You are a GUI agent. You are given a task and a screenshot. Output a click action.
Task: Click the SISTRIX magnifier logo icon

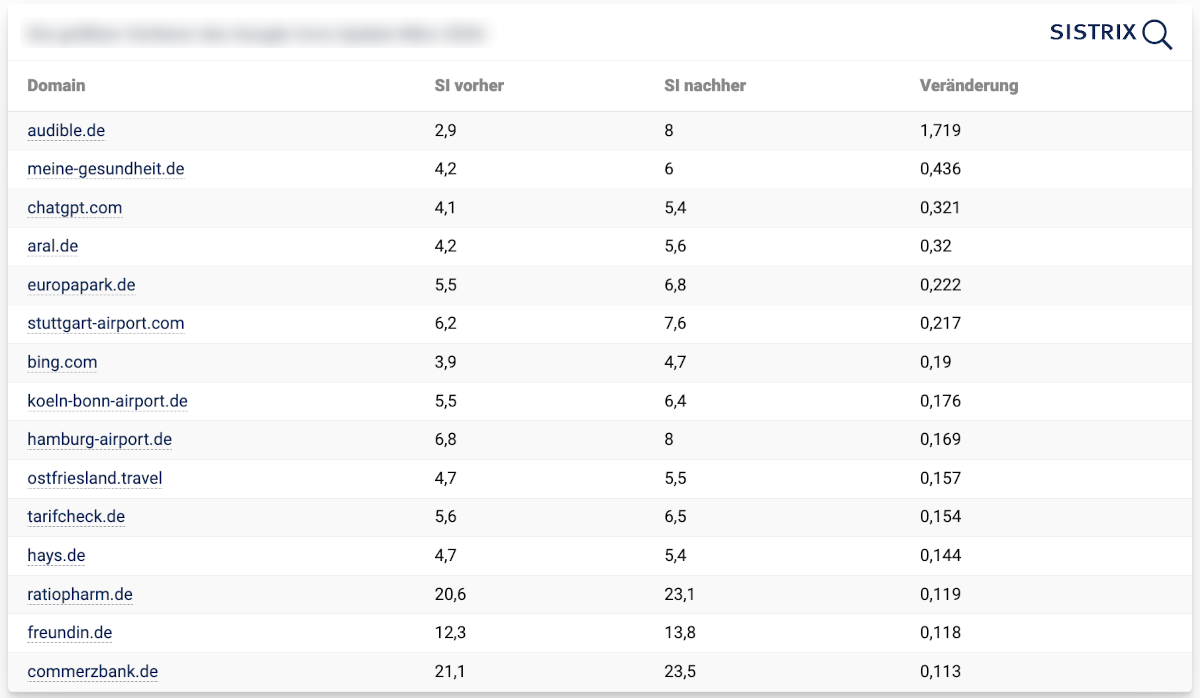pyautogui.click(x=1156, y=34)
